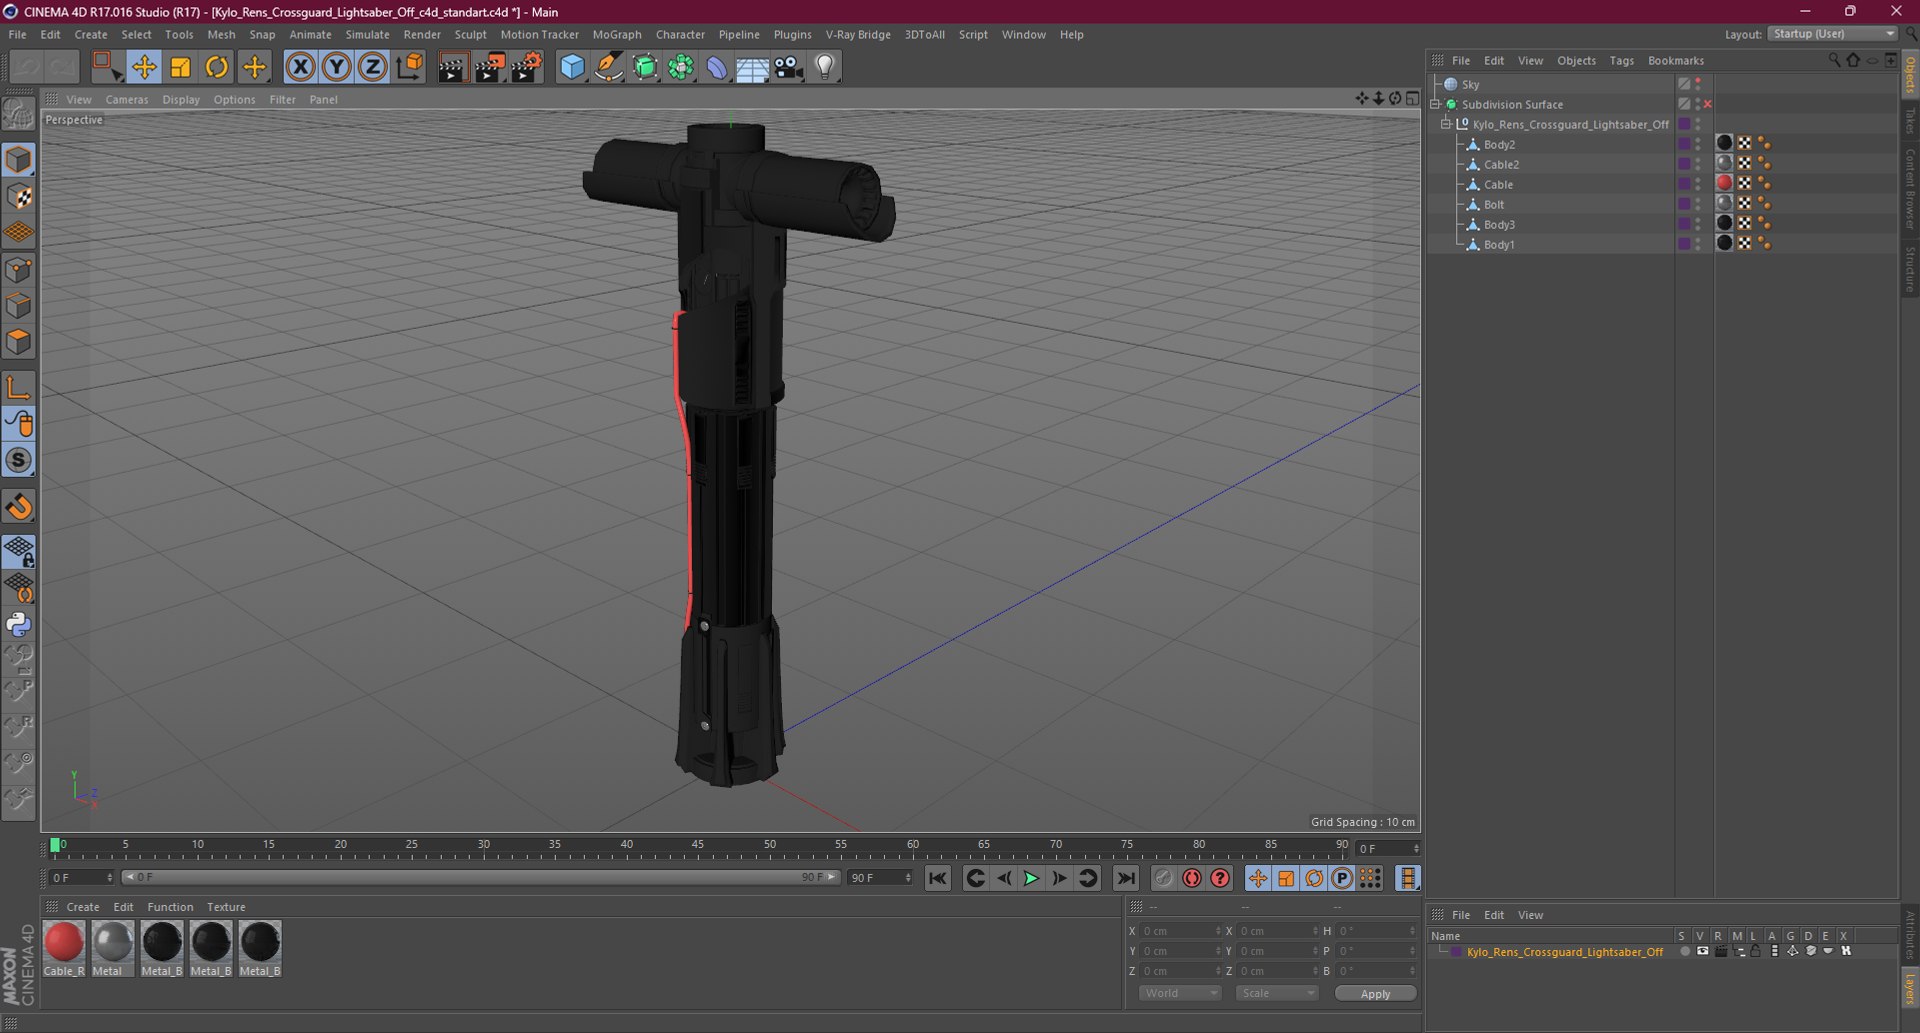Image resolution: width=1920 pixels, height=1033 pixels.
Task: Add a Cube primitive object
Action: [x=572, y=67]
